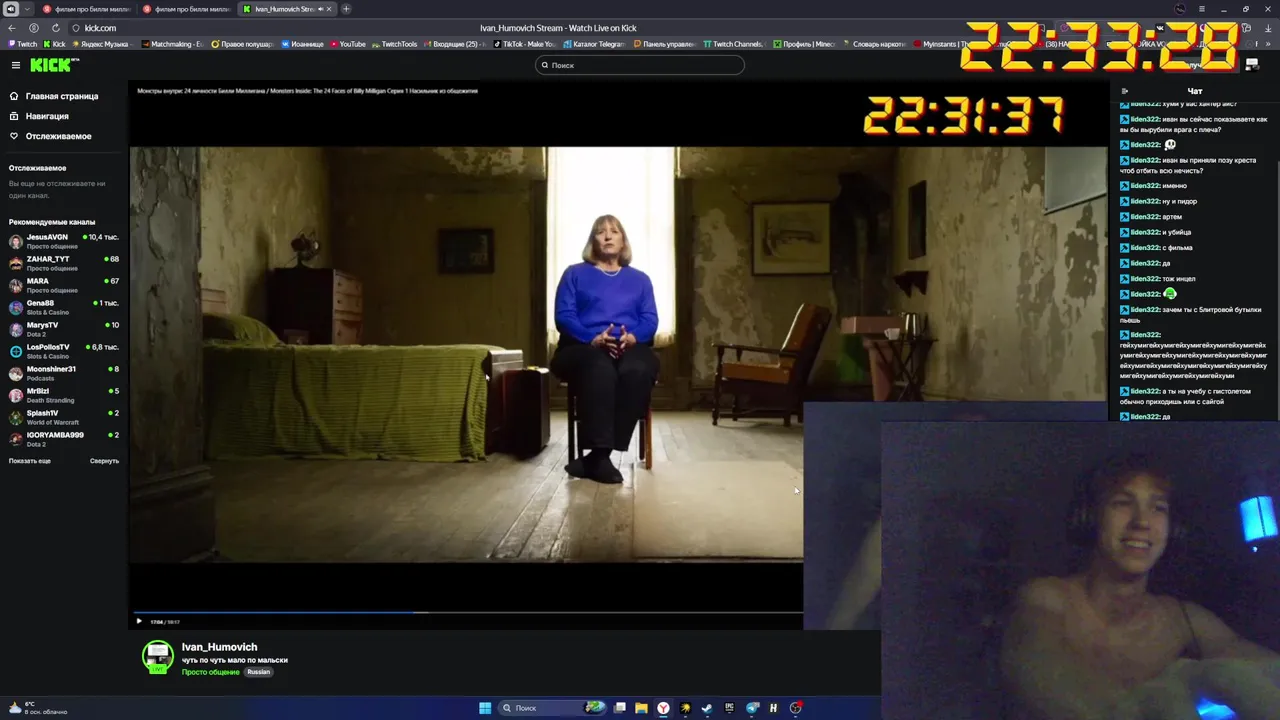This screenshot has width=1280, height=720.
Task: Go back in browser history
Action: coord(12,28)
